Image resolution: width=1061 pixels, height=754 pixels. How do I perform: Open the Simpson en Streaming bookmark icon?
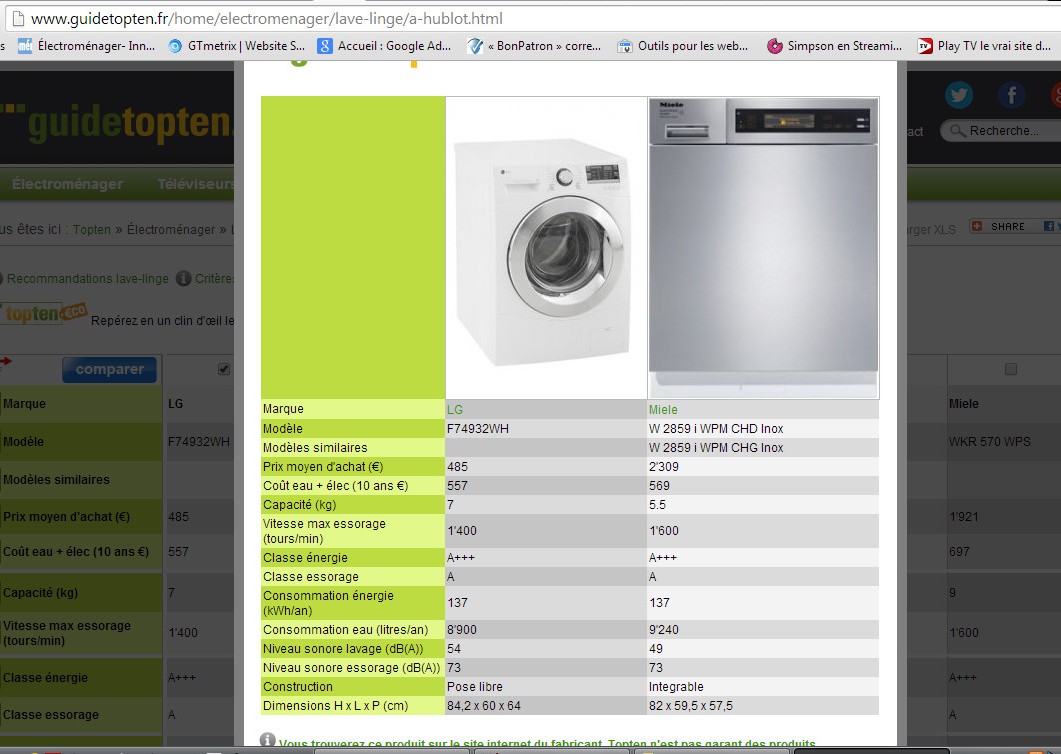[x=775, y=46]
